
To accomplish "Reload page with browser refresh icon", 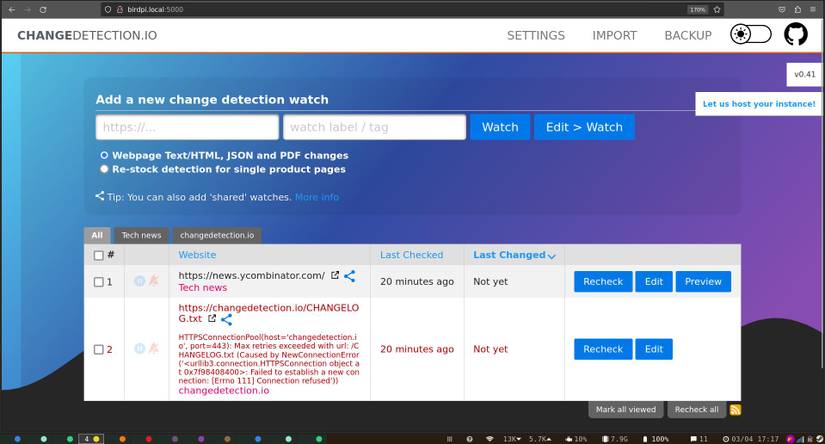I will click(x=43, y=9).
